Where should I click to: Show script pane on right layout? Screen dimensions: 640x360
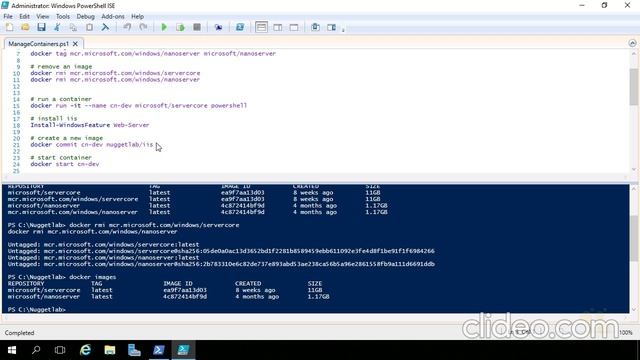tap(278, 27)
